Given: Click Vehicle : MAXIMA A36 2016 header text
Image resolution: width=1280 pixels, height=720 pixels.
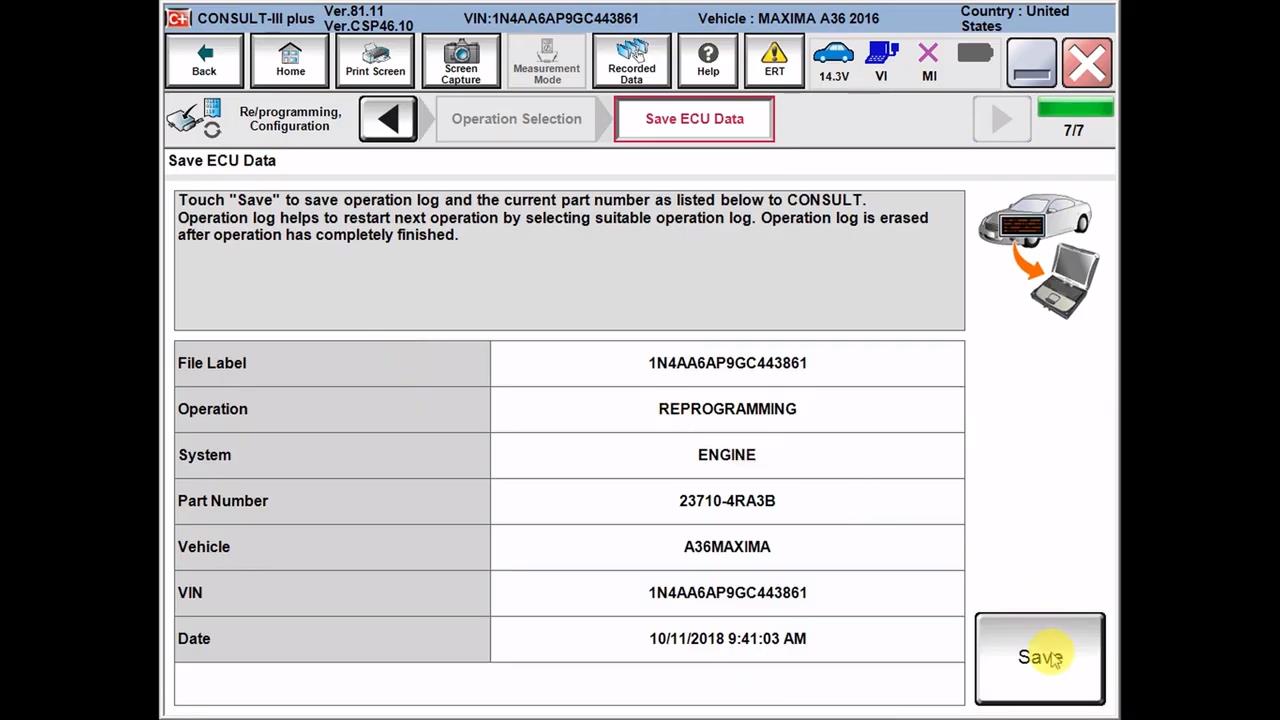Looking at the screenshot, I should tap(788, 18).
